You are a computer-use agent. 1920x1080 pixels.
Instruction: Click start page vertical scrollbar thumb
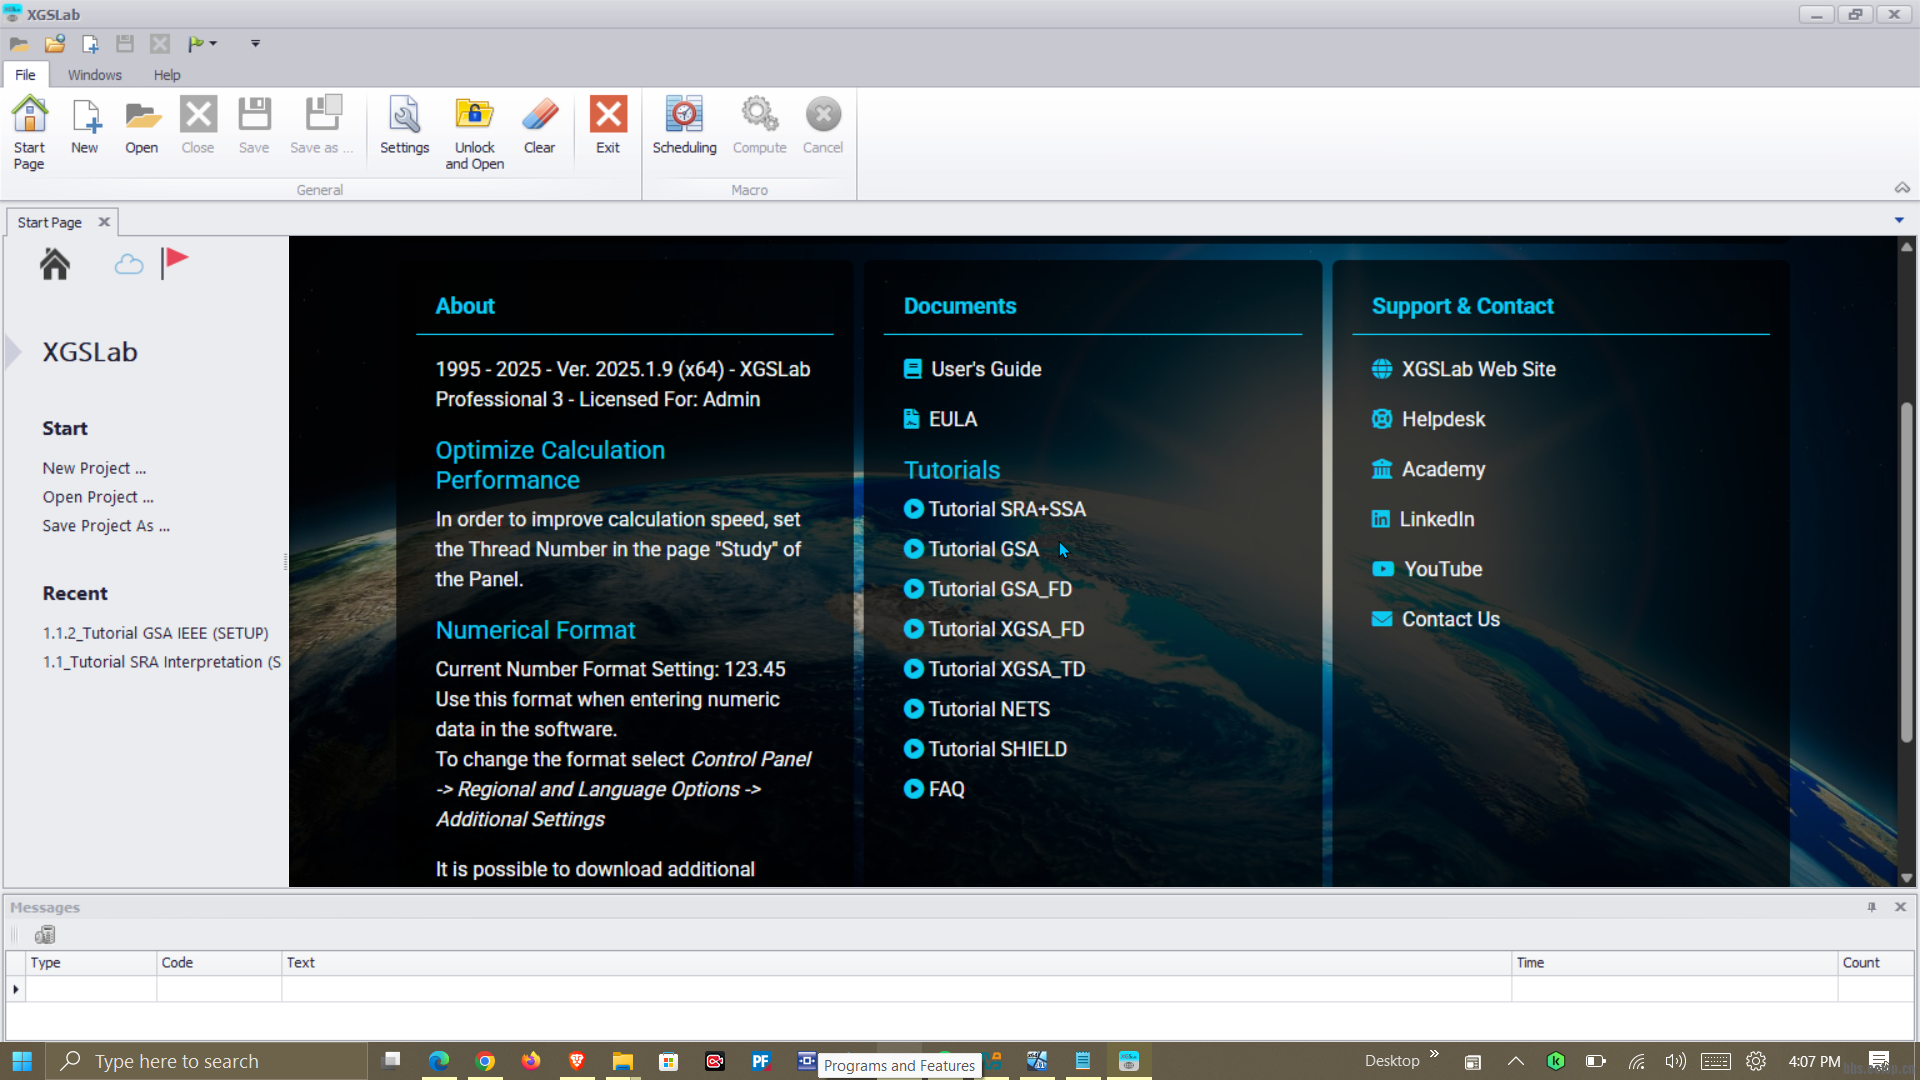[1907, 572]
